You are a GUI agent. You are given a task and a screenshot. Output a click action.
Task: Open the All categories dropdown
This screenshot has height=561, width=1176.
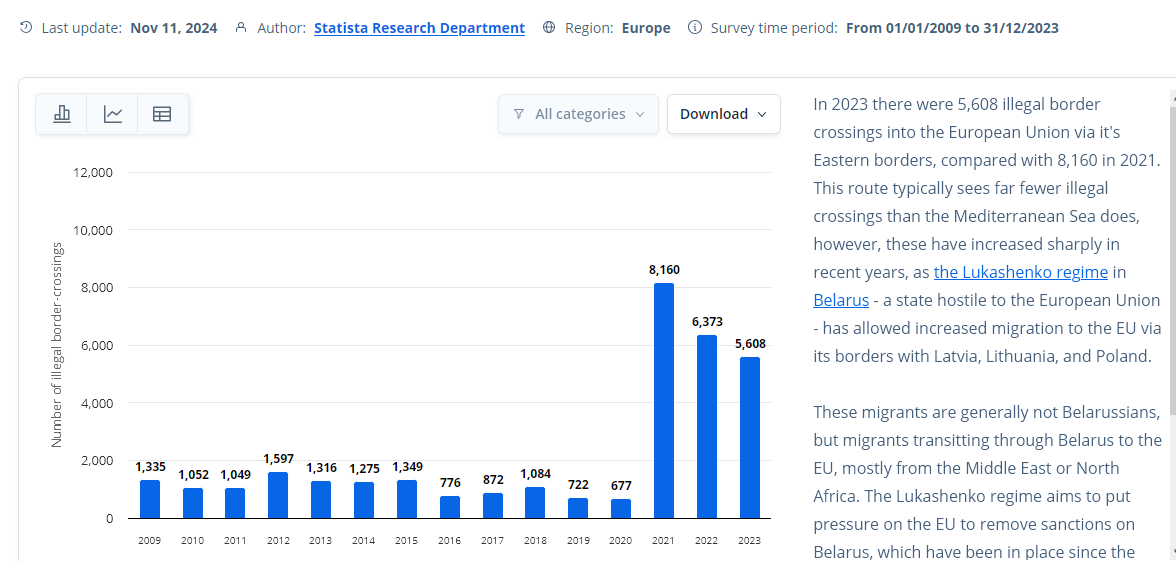578,114
